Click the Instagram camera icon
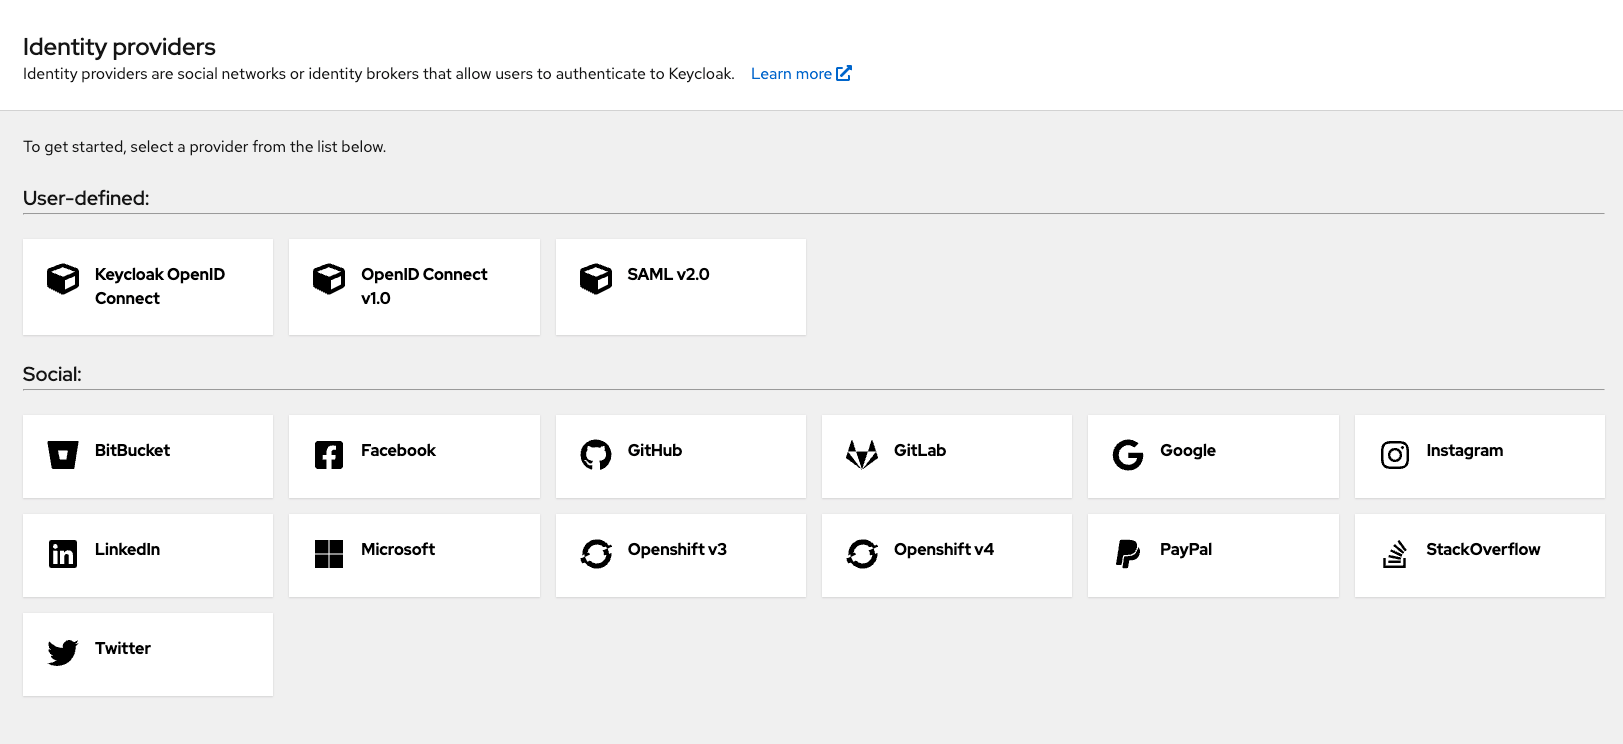This screenshot has width=1623, height=744. pyautogui.click(x=1395, y=455)
